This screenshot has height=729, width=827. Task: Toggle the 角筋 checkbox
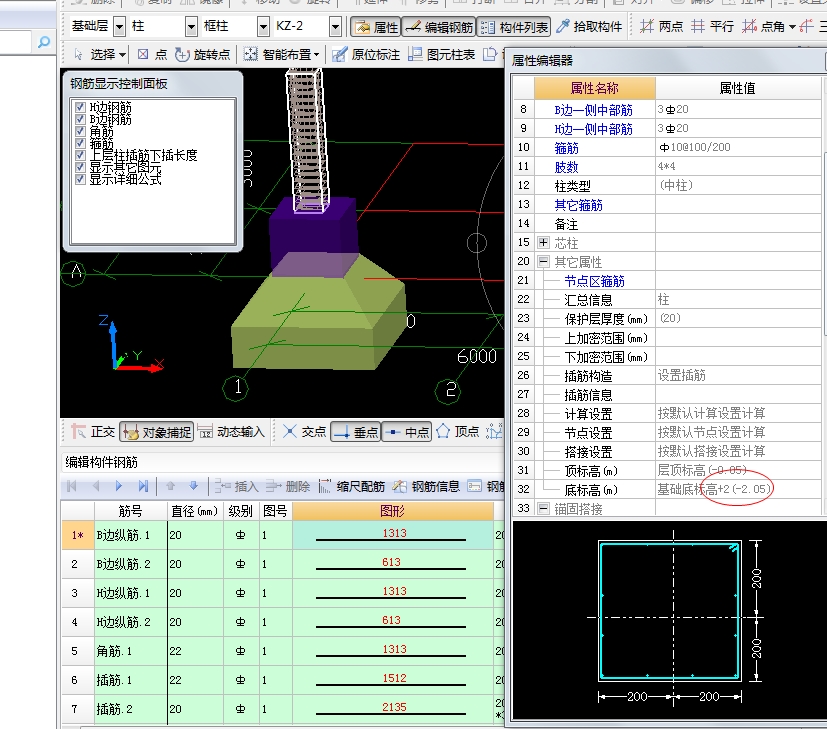[80, 131]
